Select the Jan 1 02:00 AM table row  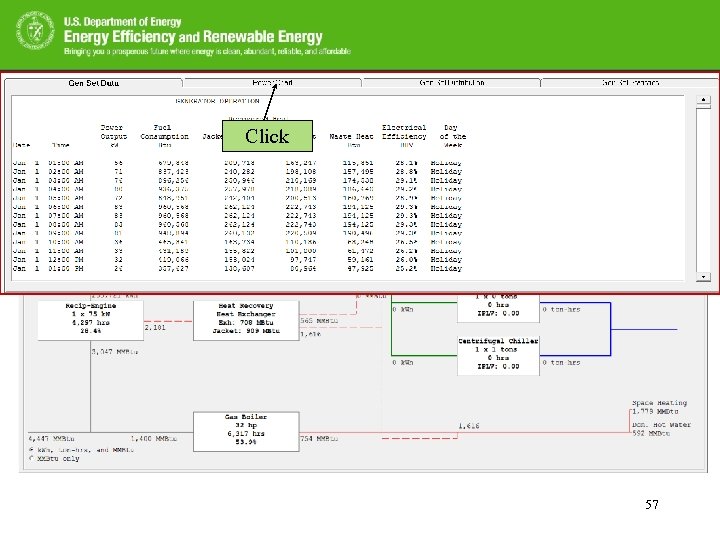pos(237,171)
